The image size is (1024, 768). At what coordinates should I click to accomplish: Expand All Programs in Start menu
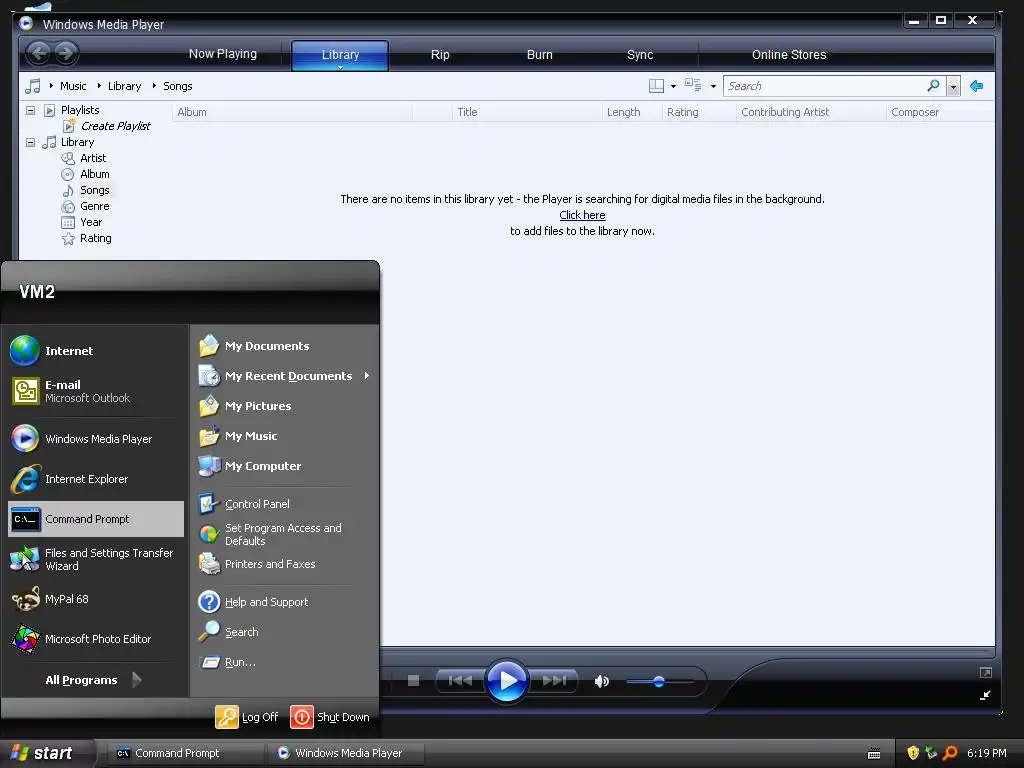point(96,680)
